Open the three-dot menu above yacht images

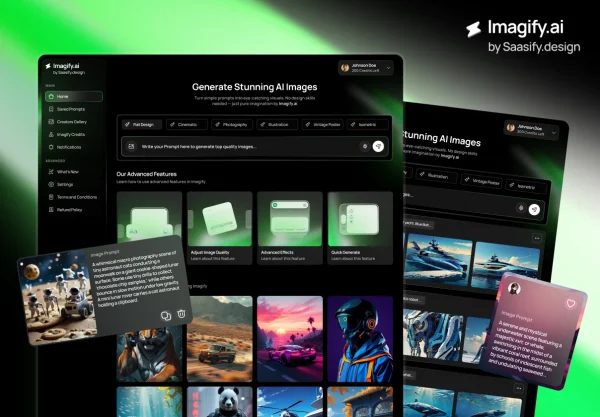[x=537, y=238]
